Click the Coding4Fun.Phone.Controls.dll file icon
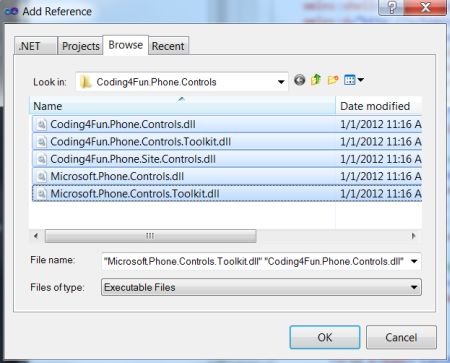450x363 pixels. point(41,125)
